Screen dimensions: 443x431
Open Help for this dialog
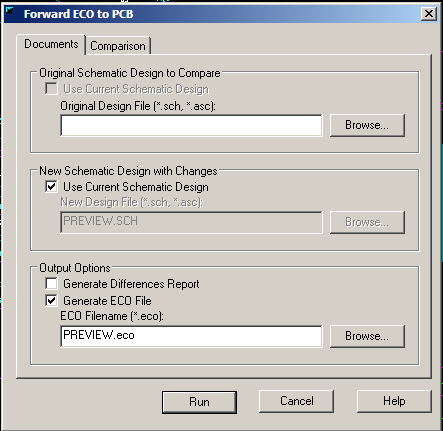[x=394, y=401]
